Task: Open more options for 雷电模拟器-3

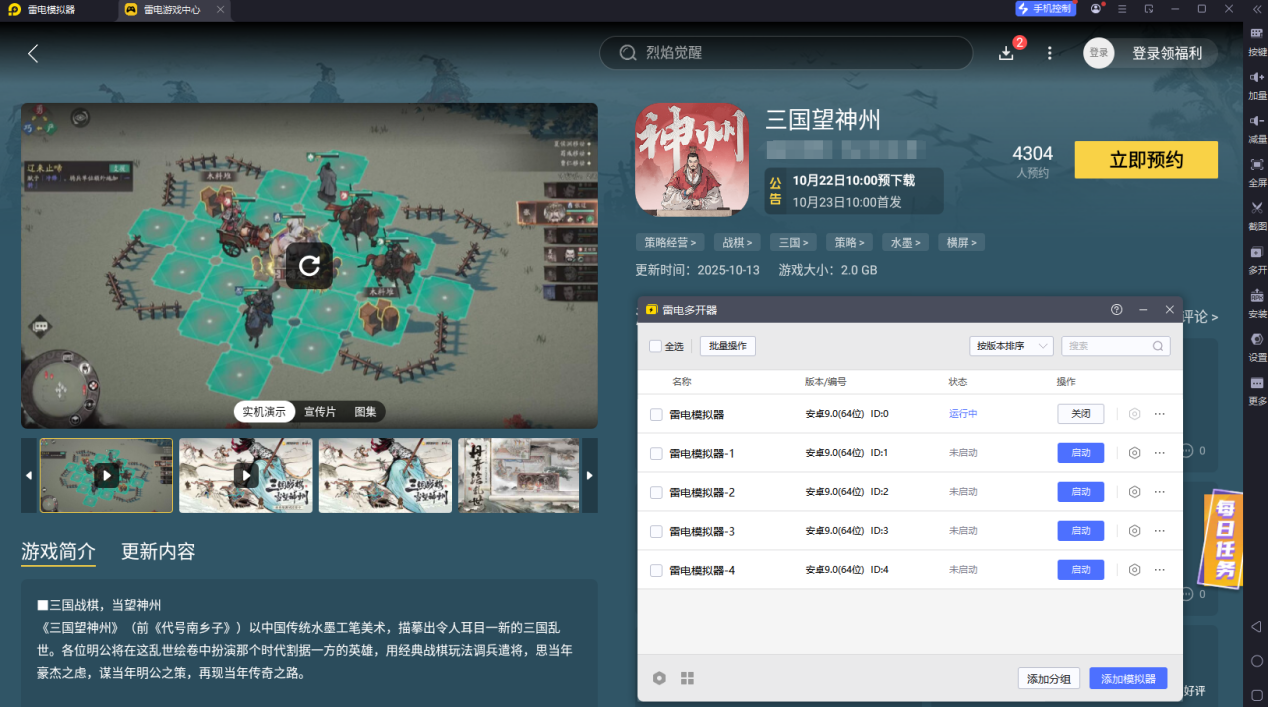Action: click(1160, 531)
